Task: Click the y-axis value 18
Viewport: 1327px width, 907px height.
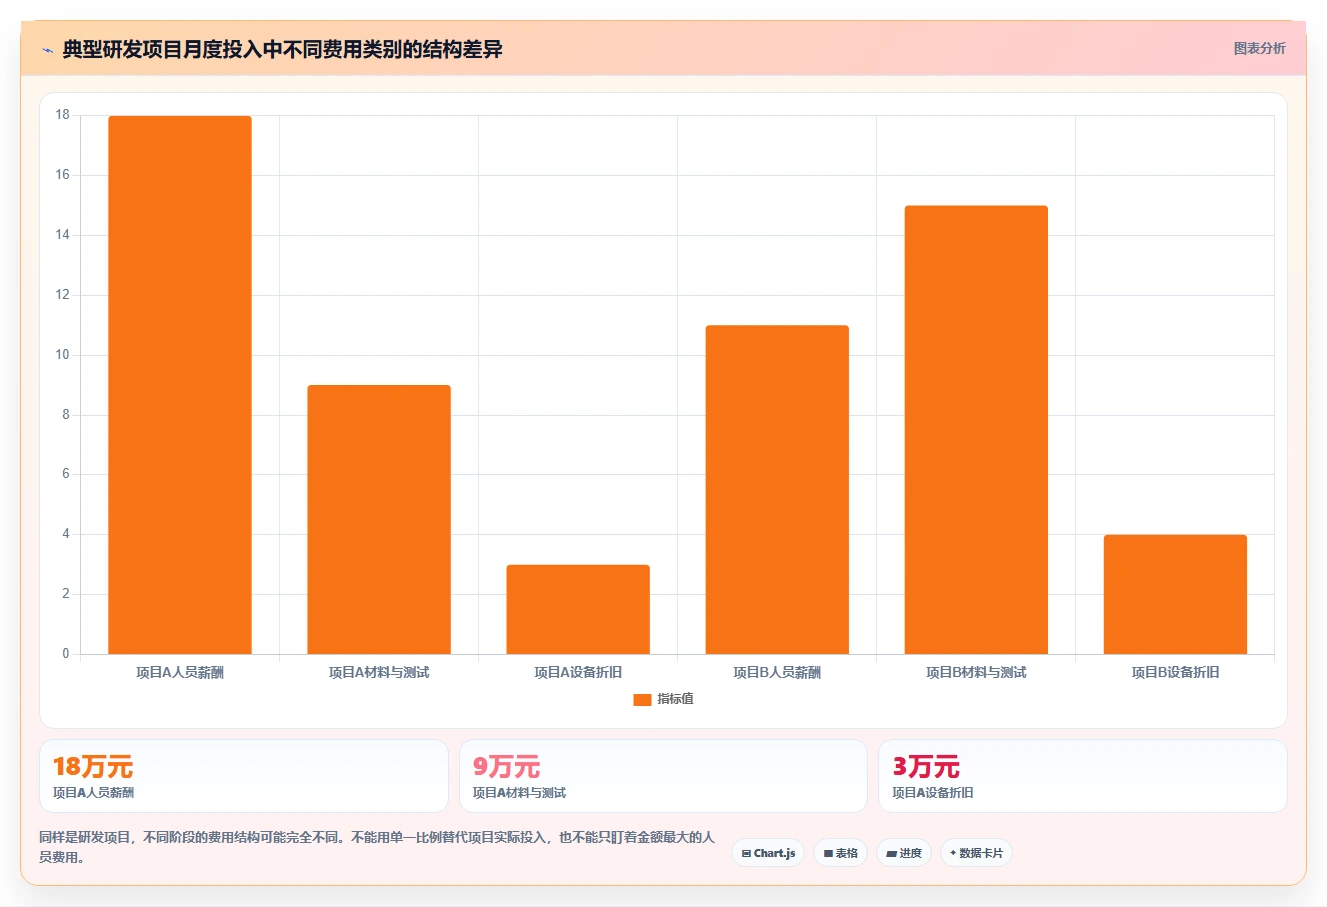Action: (x=63, y=115)
